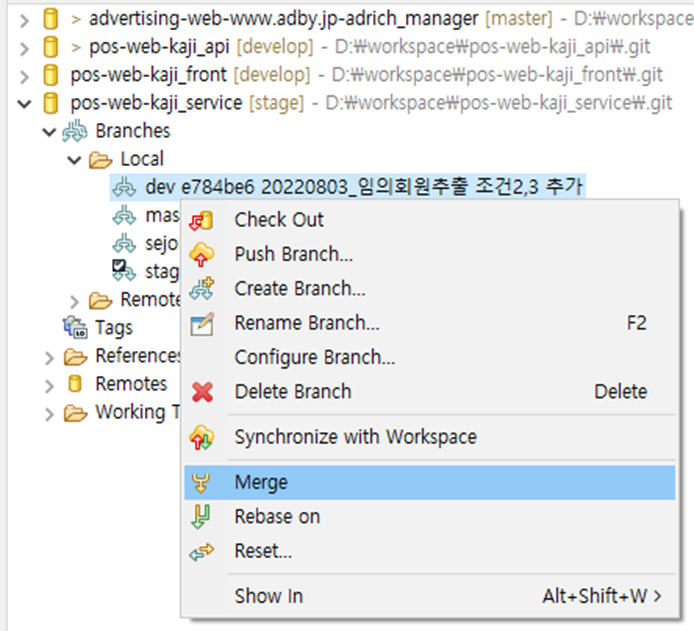694x631 pixels.
Task: Click the Push Branch cloud icon
Action: (201, 254)
